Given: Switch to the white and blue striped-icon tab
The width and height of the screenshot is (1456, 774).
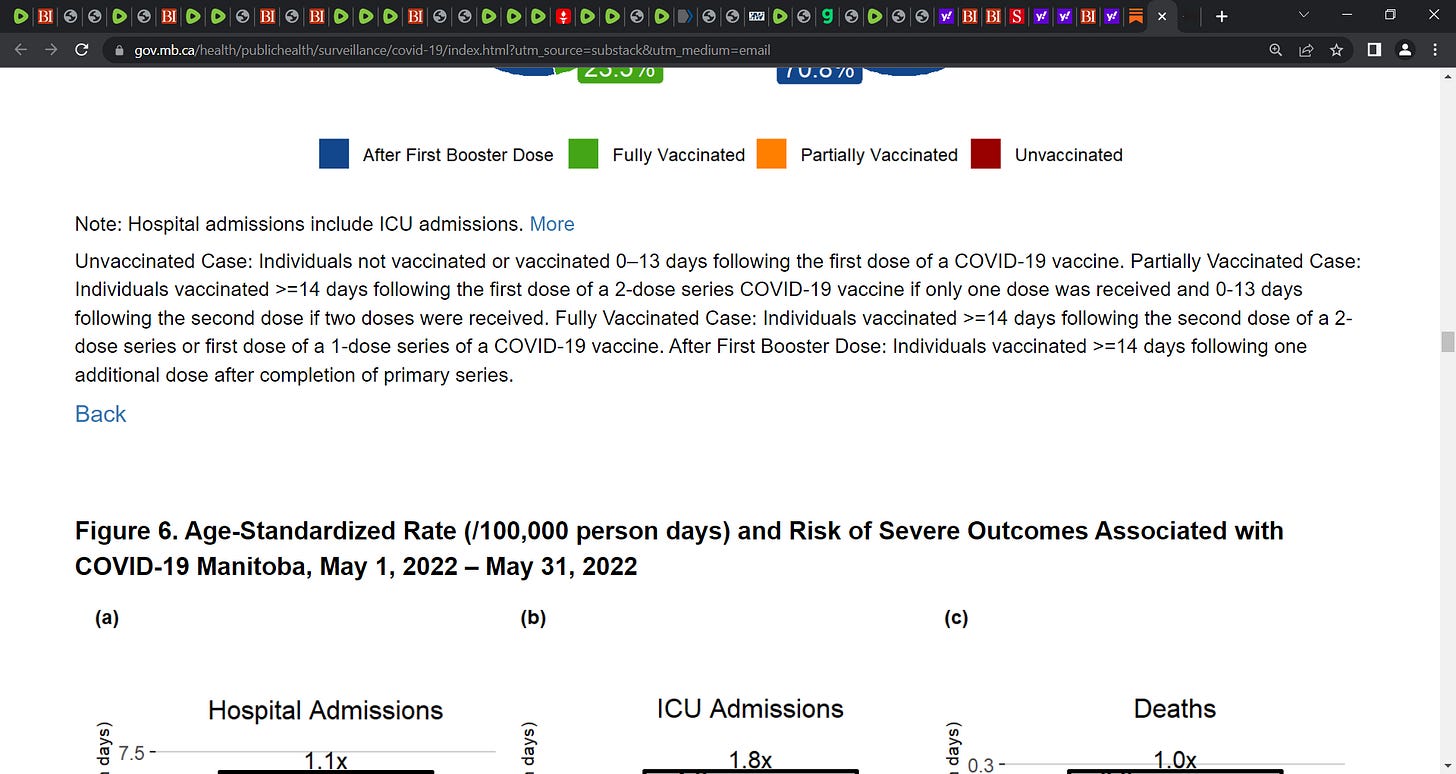Looking at the screenshot, I should [x=757, y=16].
